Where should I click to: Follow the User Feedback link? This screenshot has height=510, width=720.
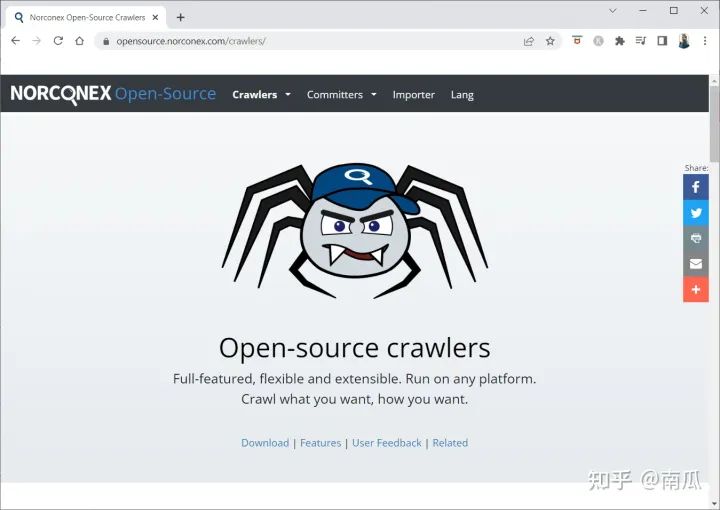(387, 443)
